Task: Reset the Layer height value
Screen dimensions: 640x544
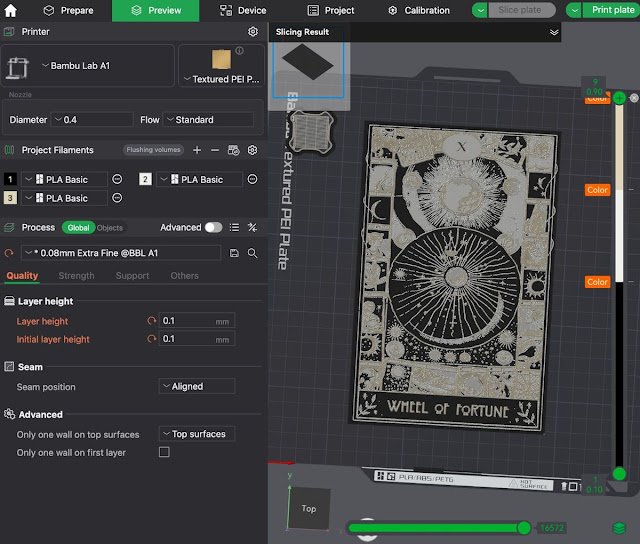Action: pos(152,321)
